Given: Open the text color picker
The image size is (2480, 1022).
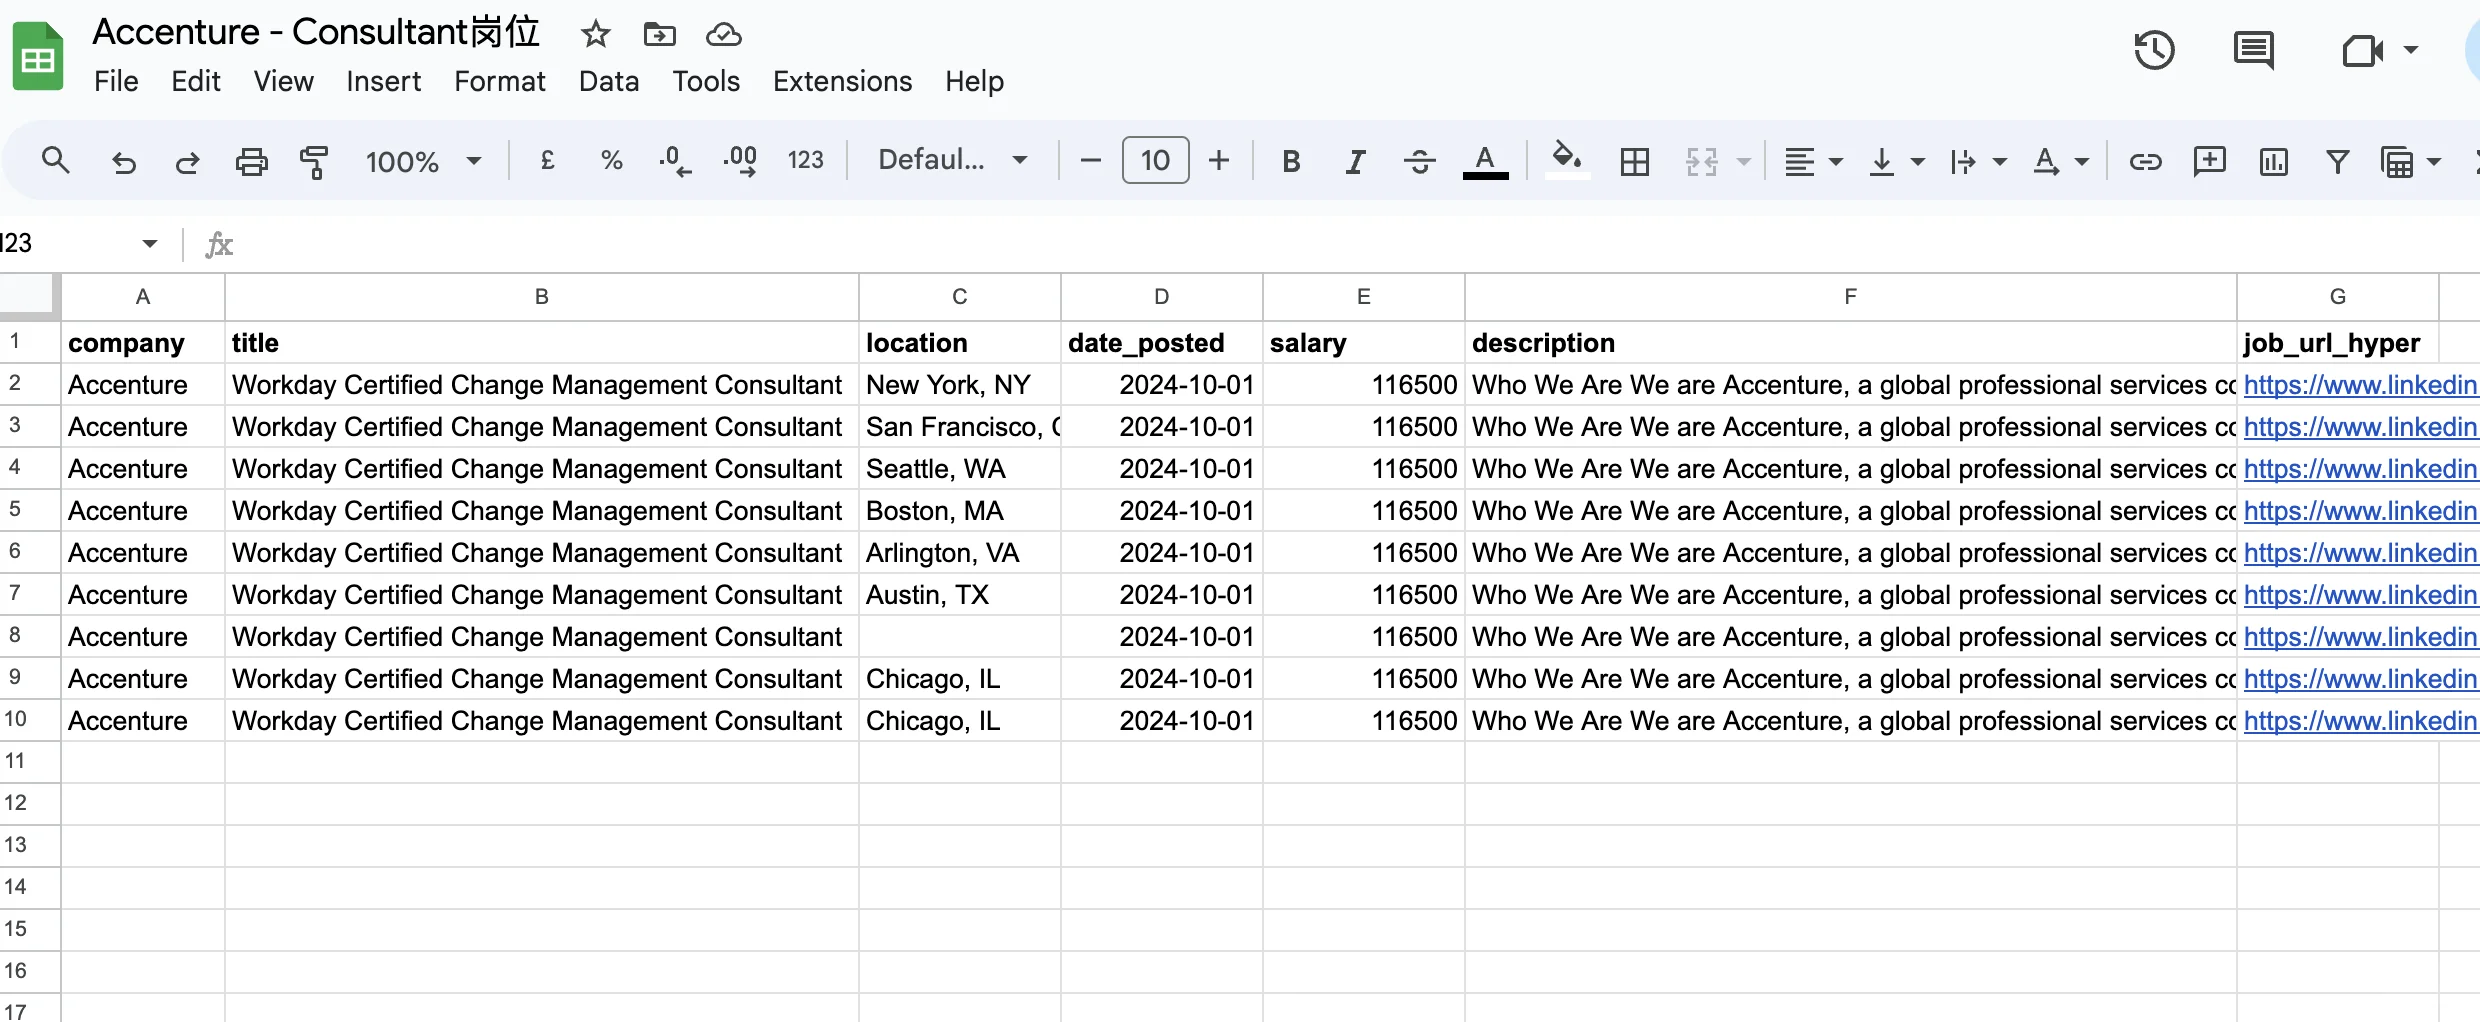Looking at the screenshot, I should (1485, 161).
